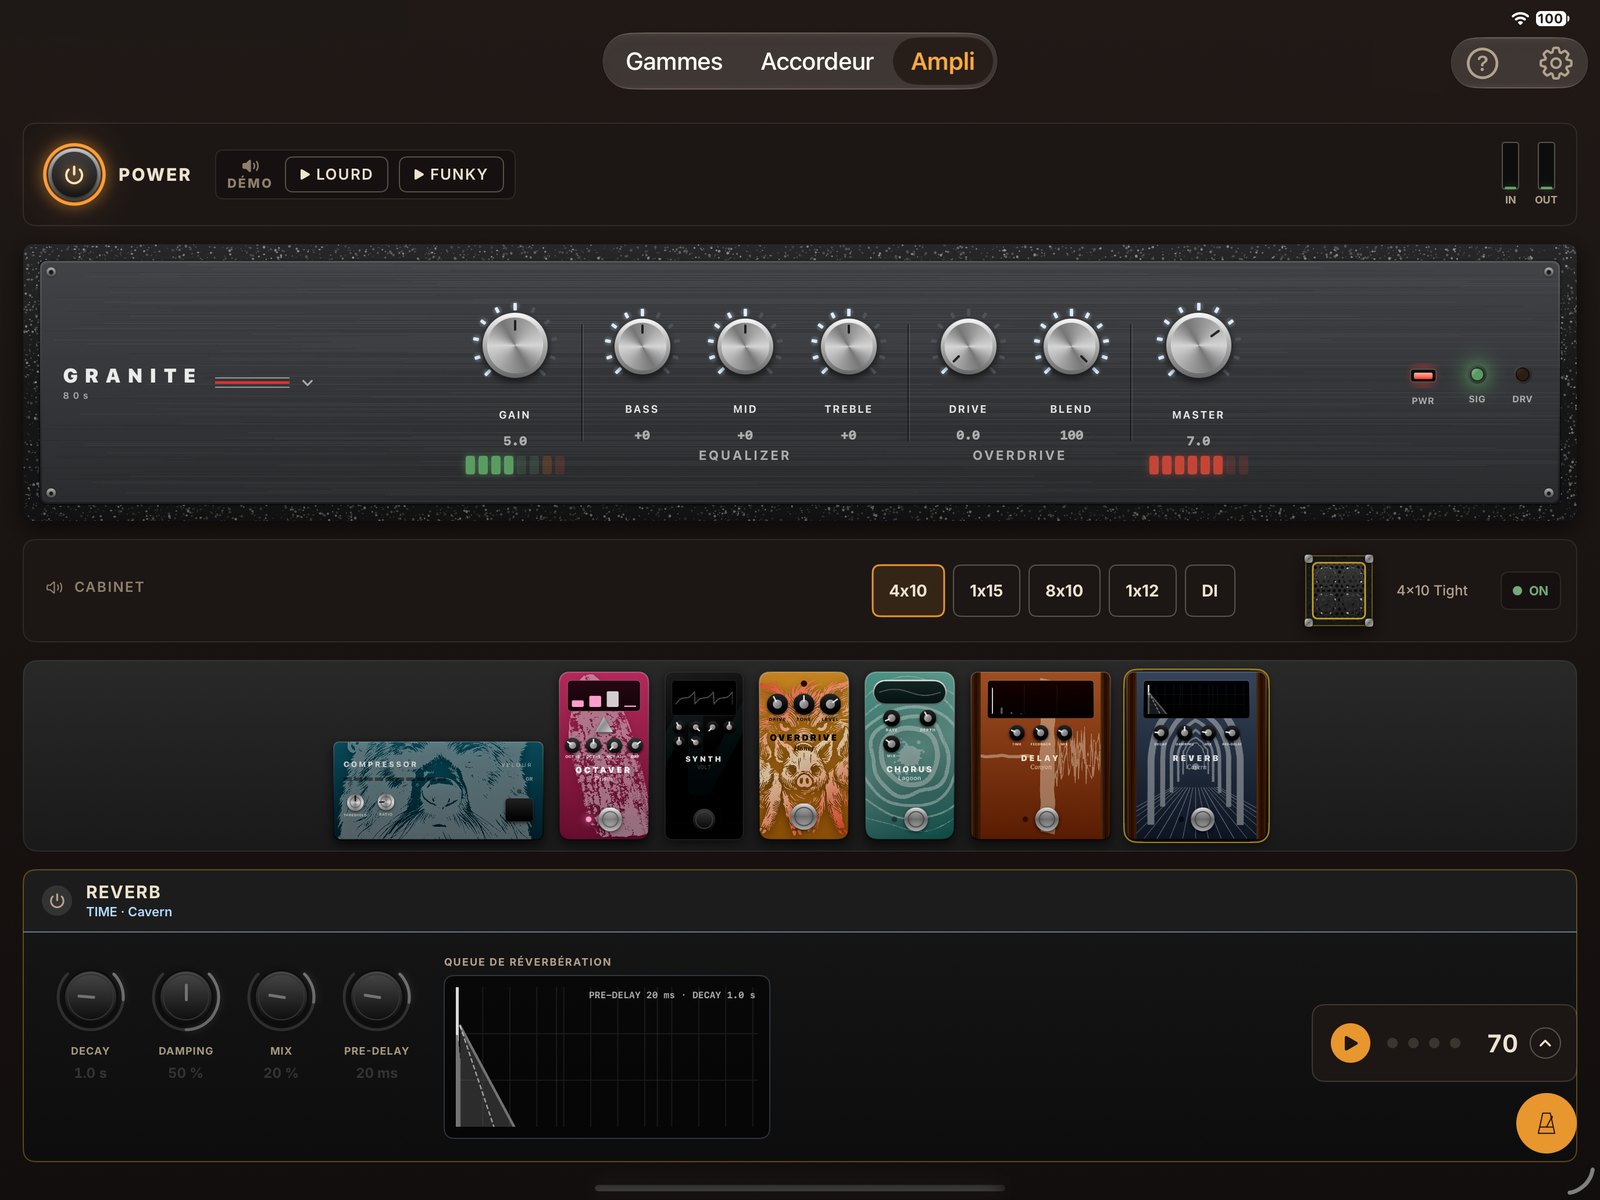Screen dimensions: 1600x1200
Task: Click the reverb MIX knob
Action: coord(281,997)
